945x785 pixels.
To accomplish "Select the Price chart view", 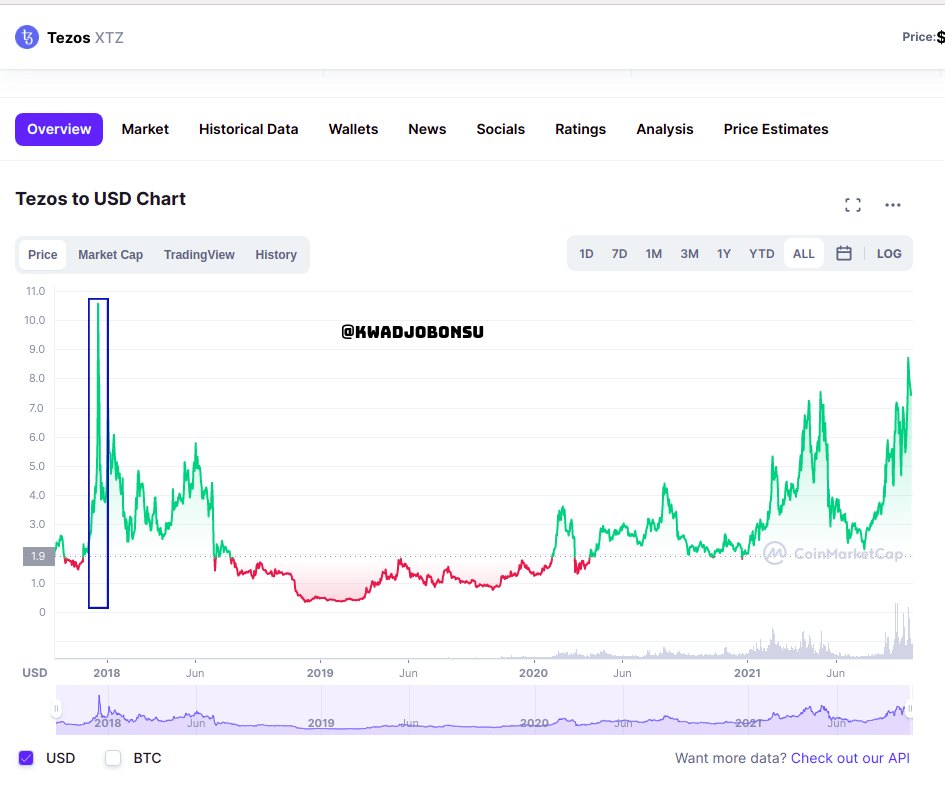I will click(43, 255).
